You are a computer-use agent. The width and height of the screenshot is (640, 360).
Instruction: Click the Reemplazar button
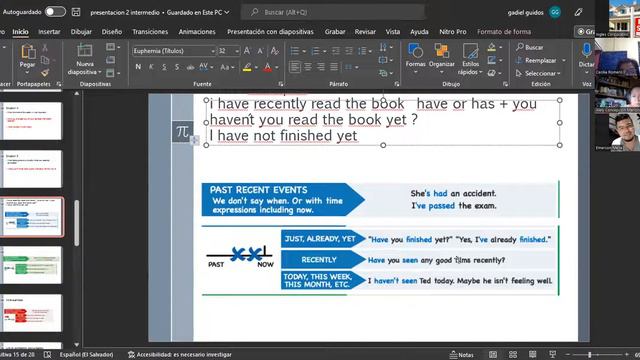(x=536, y=60)
